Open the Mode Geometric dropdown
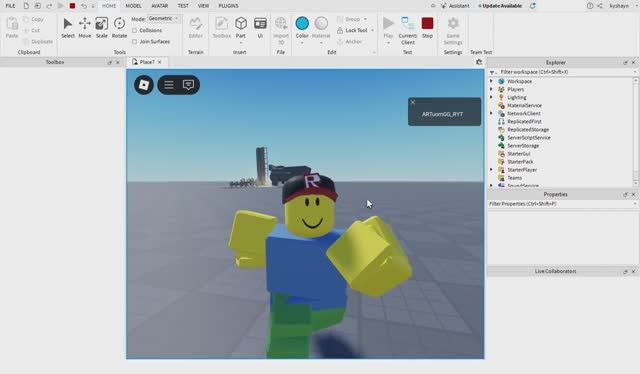Screen dimensions: 640x374 [164, 19]
